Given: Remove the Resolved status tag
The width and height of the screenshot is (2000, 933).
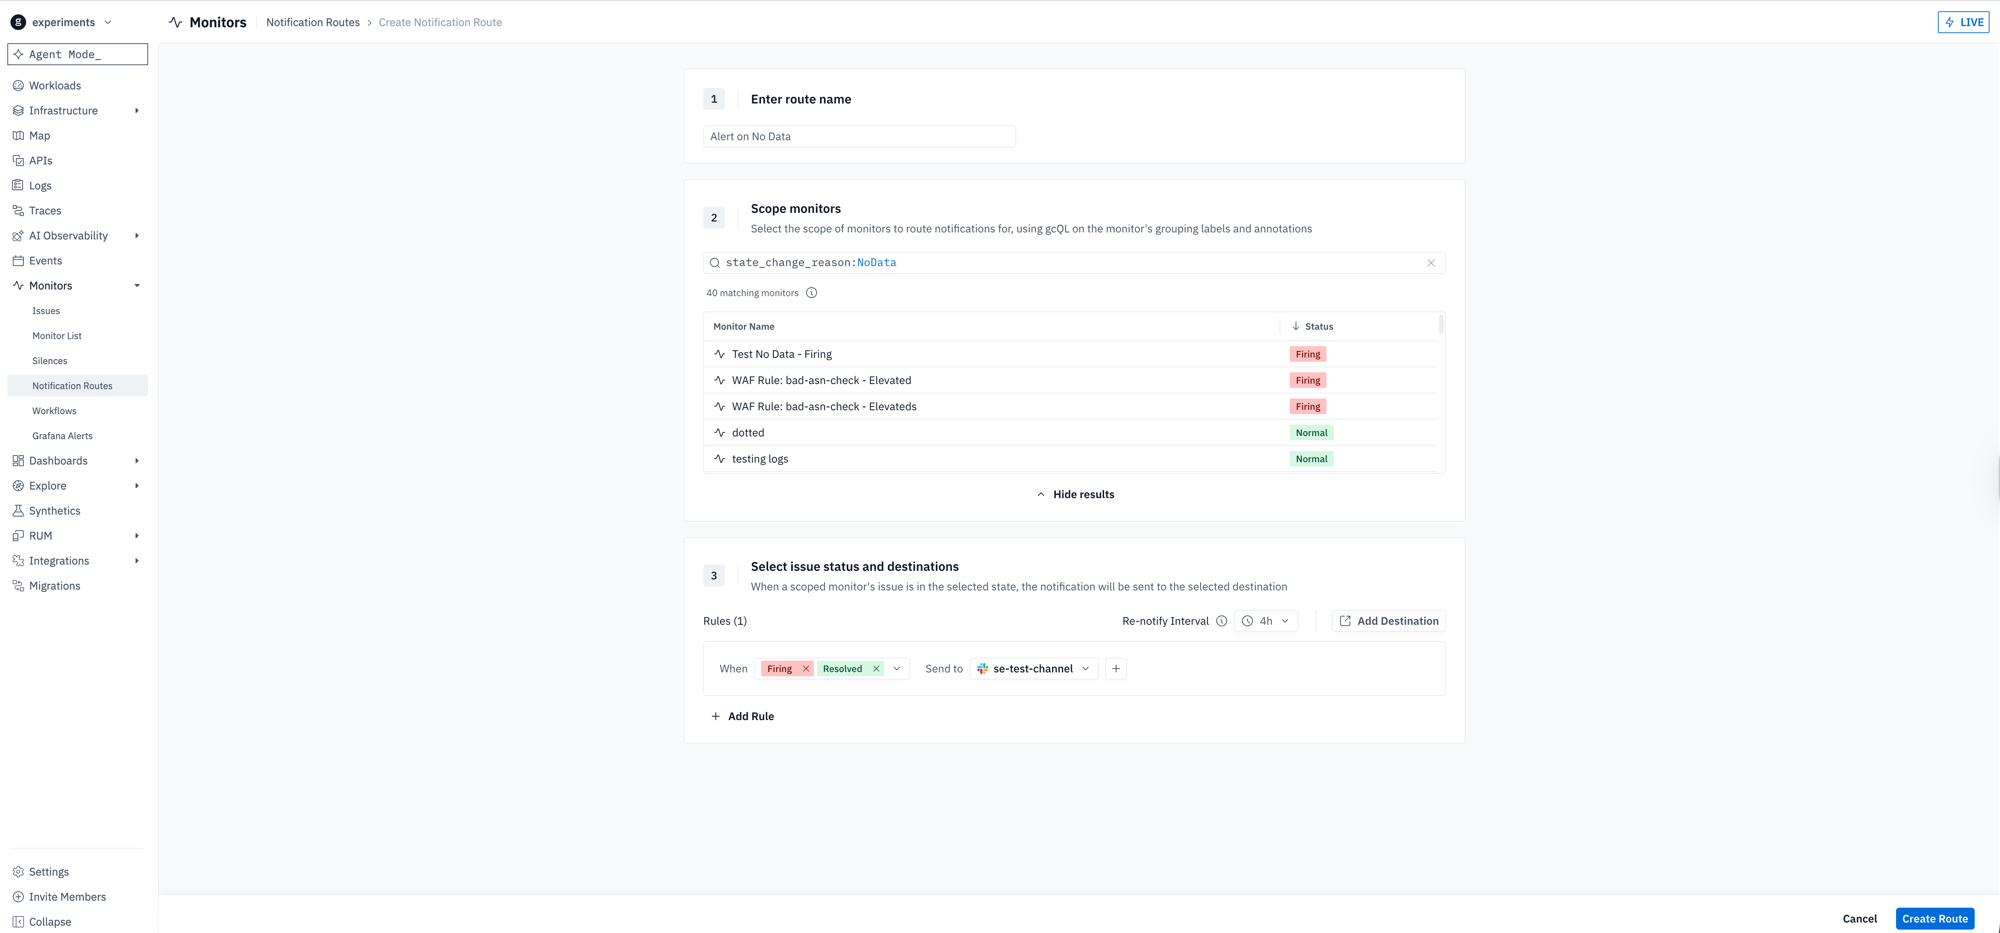Looking at the screenshot, I should click(x=876, y=669).
